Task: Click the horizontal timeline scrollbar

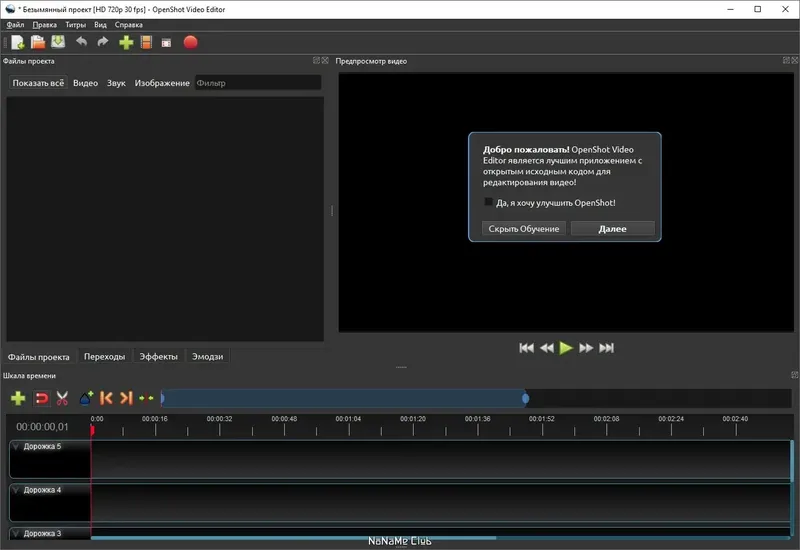Action: click(293, 538)
